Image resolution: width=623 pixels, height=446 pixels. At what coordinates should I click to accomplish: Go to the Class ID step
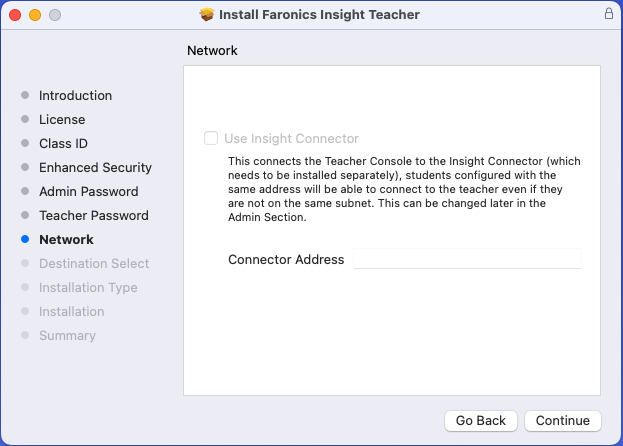click(63, 144)
